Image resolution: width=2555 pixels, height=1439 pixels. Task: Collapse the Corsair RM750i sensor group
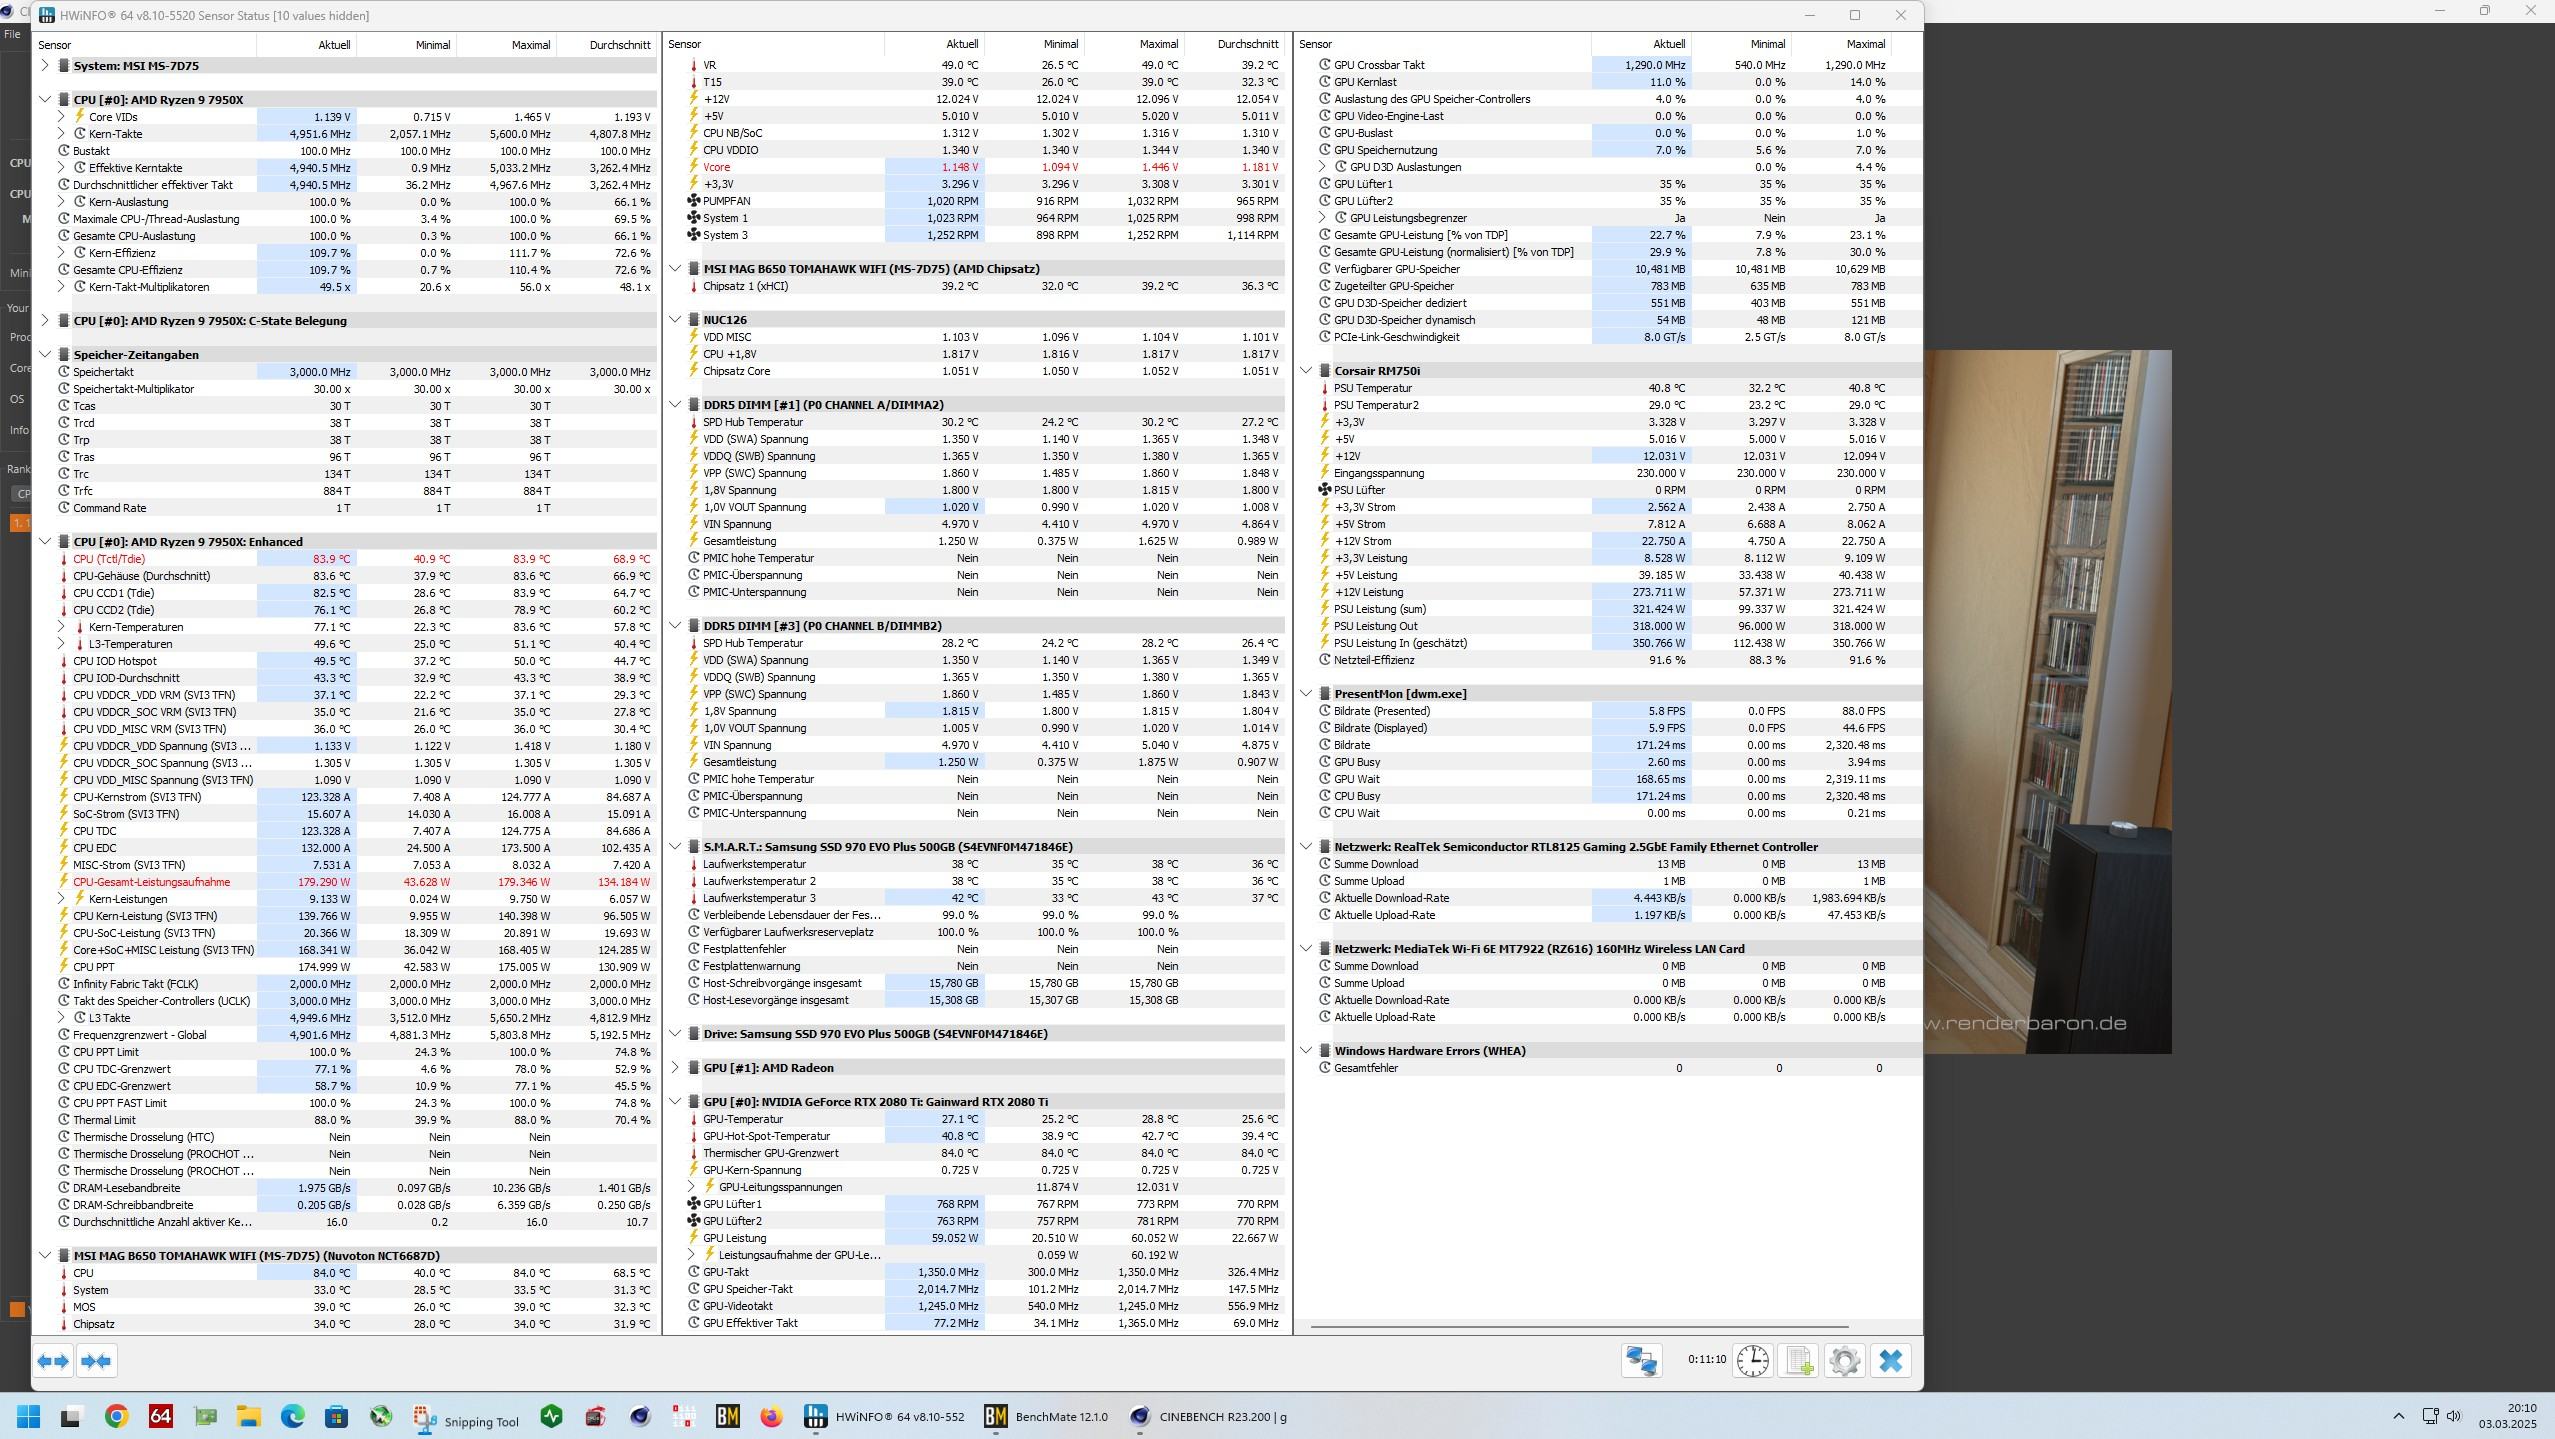click(1306, 371)
